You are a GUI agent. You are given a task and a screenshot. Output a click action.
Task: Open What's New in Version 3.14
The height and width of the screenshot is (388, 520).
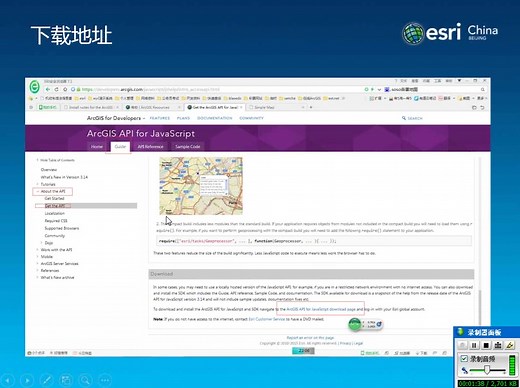pyautogui.click(x=64, y=177)
